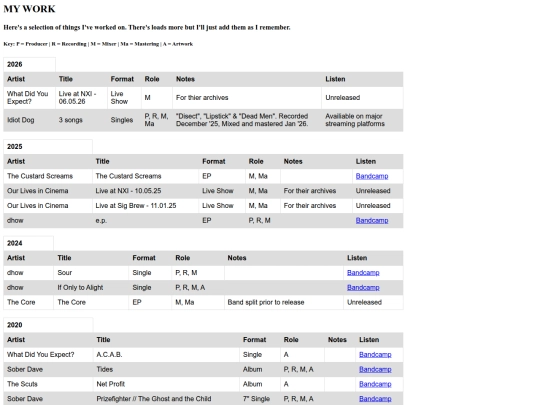Screen dimensions: 540x405
Task: Open Bandcamp link for dhow e.p.
Action: coord(372,220)
